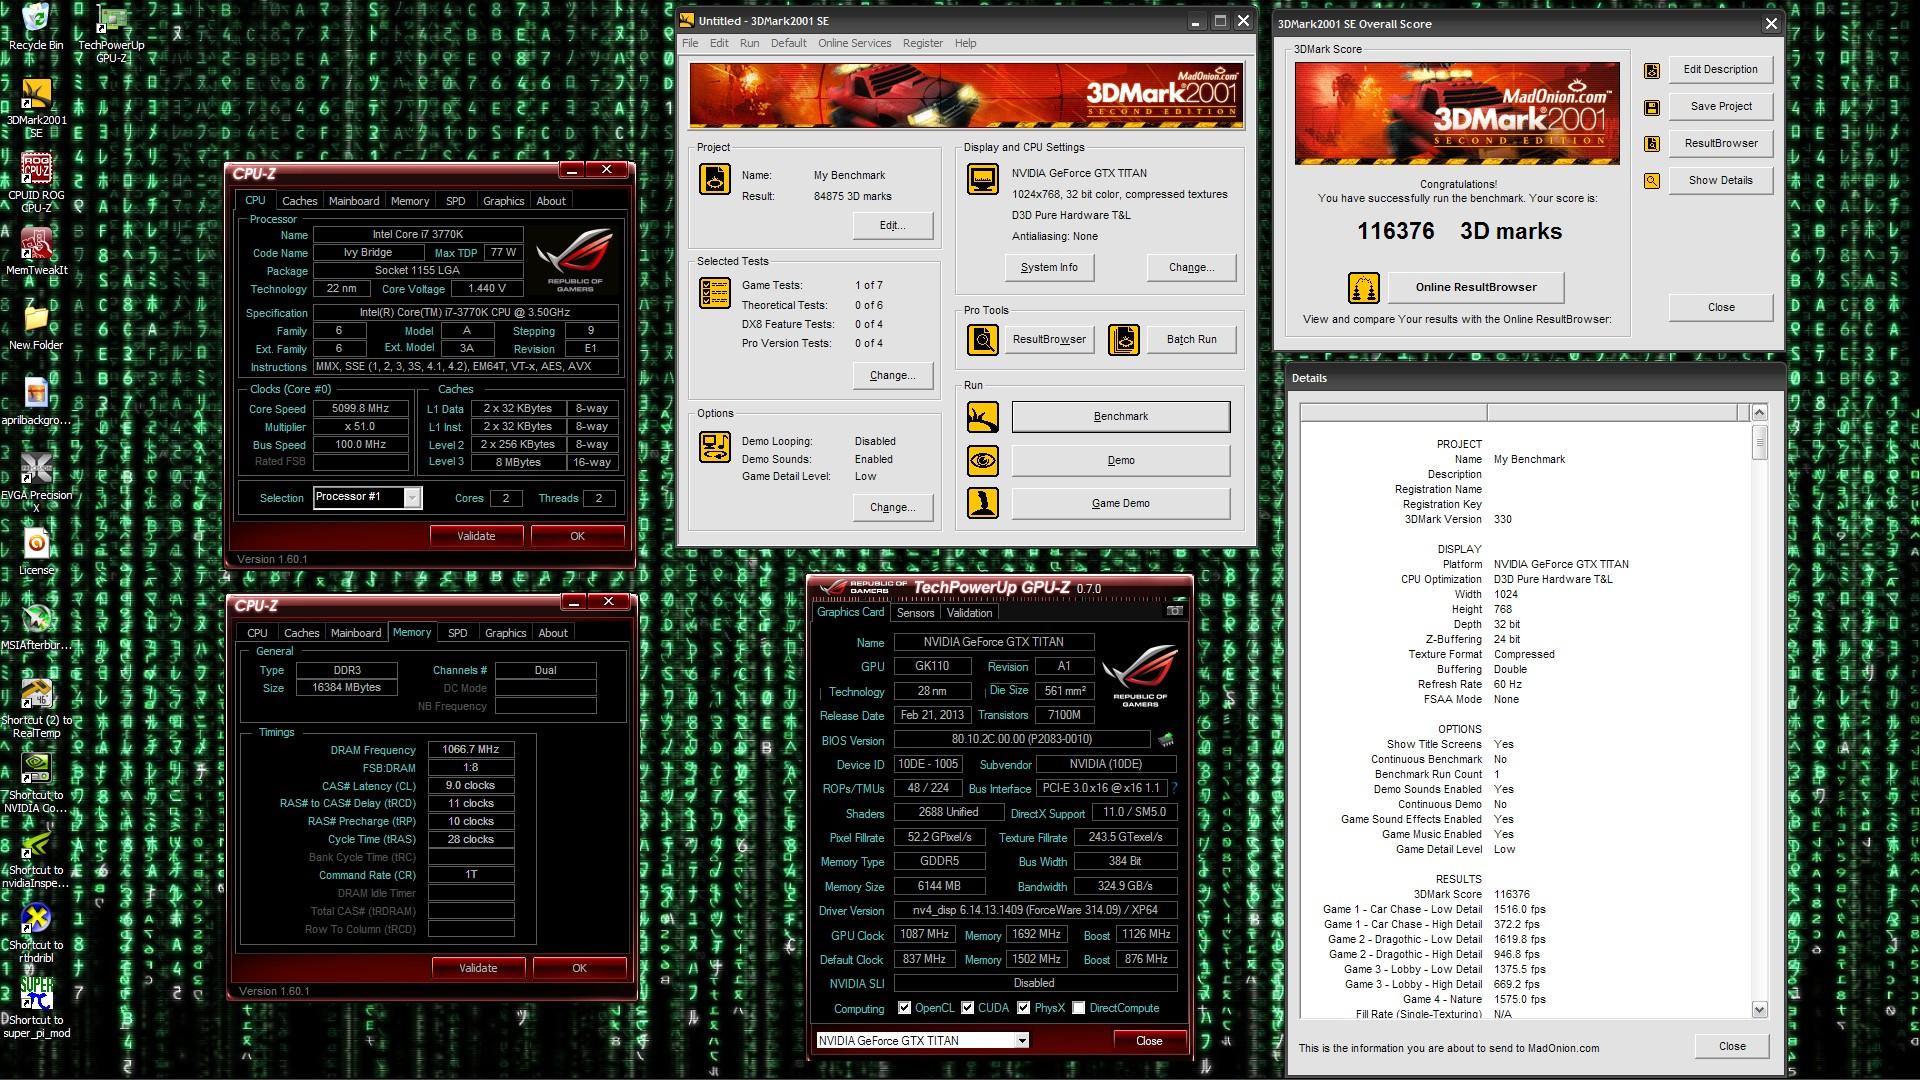Toggle the CUDA checkbox in GPU-Z

tap(967, 1008)
